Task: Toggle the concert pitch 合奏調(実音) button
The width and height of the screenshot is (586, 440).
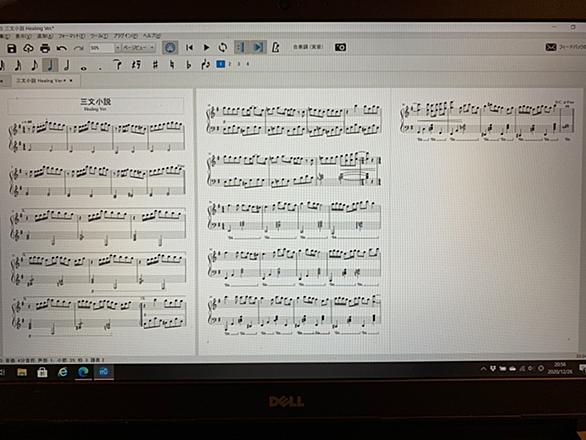Action: pos(308,47)
